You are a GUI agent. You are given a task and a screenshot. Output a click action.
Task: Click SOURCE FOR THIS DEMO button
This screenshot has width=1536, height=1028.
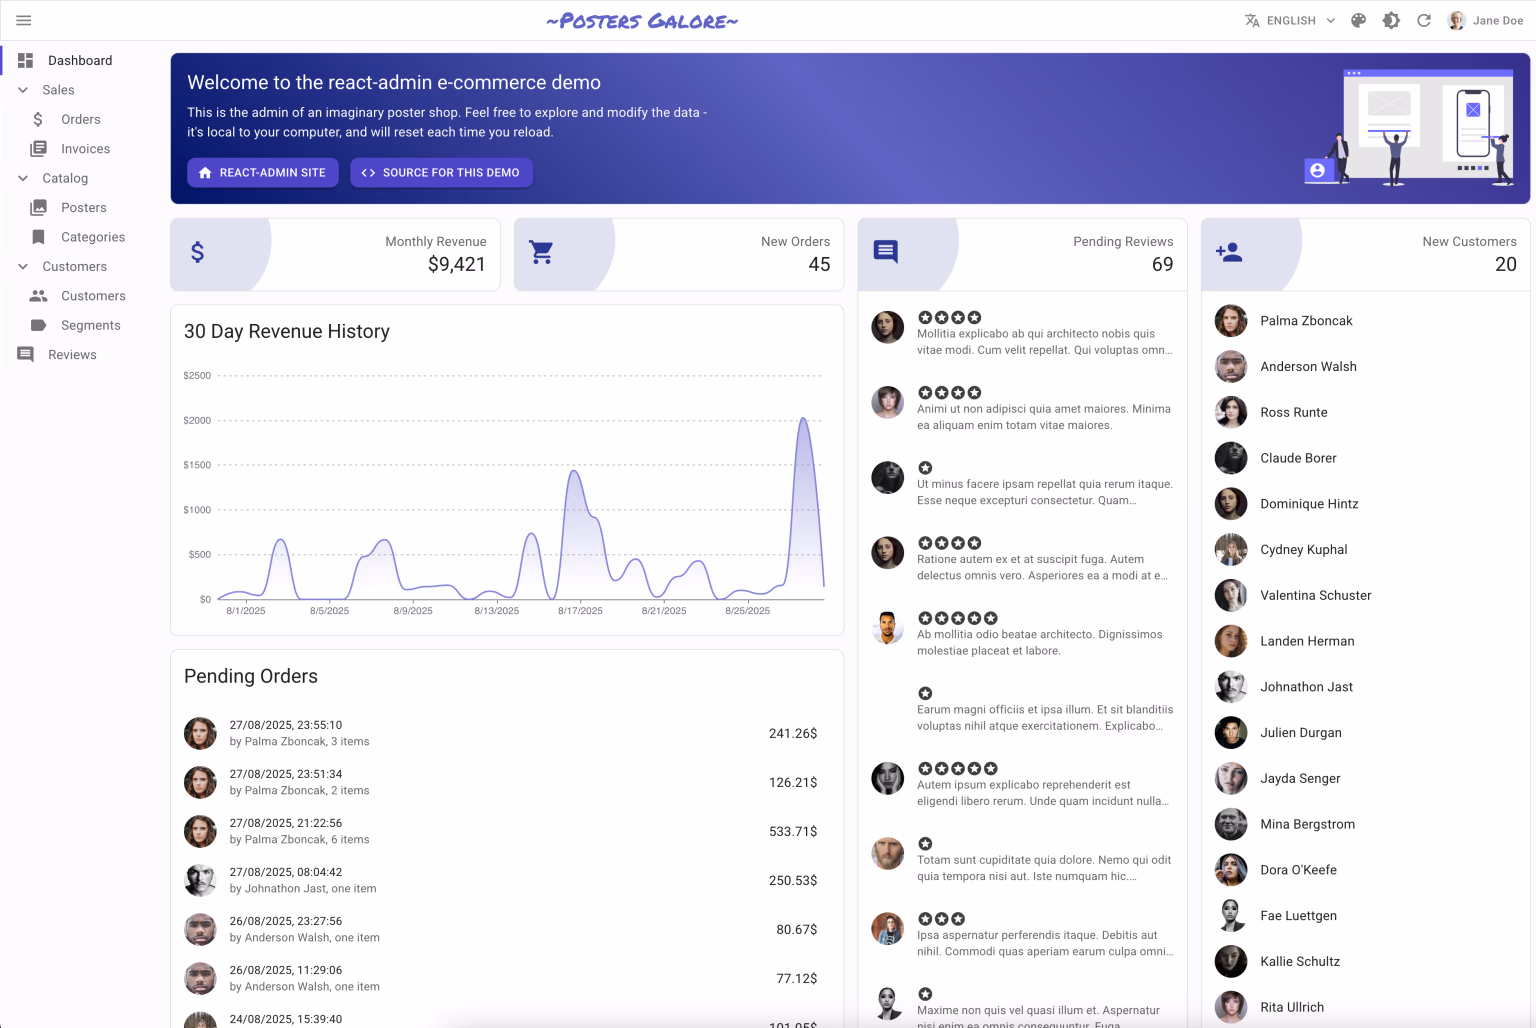[441, 173]
